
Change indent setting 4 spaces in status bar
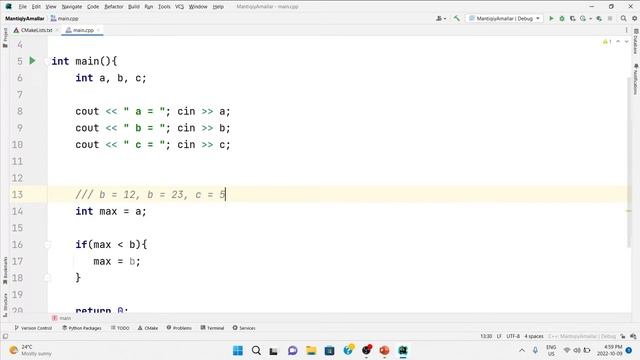coord(534,336)
